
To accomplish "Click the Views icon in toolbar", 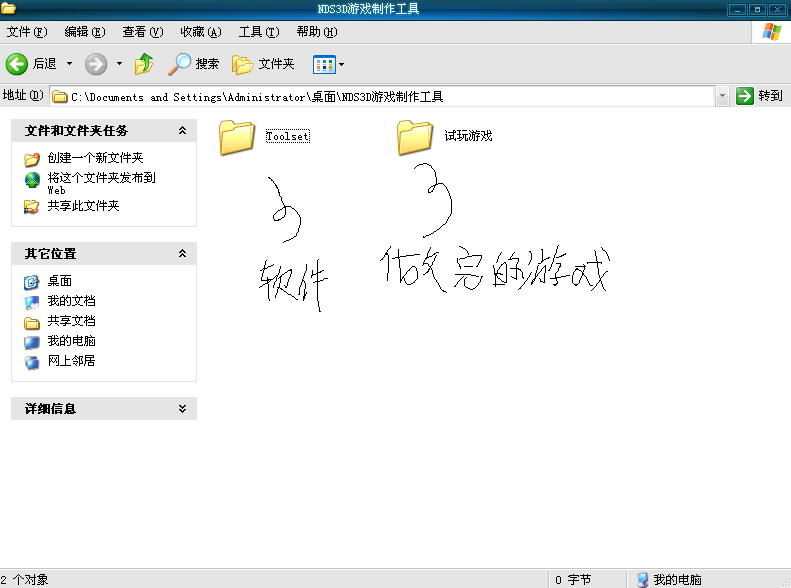I will click(324, 65).
